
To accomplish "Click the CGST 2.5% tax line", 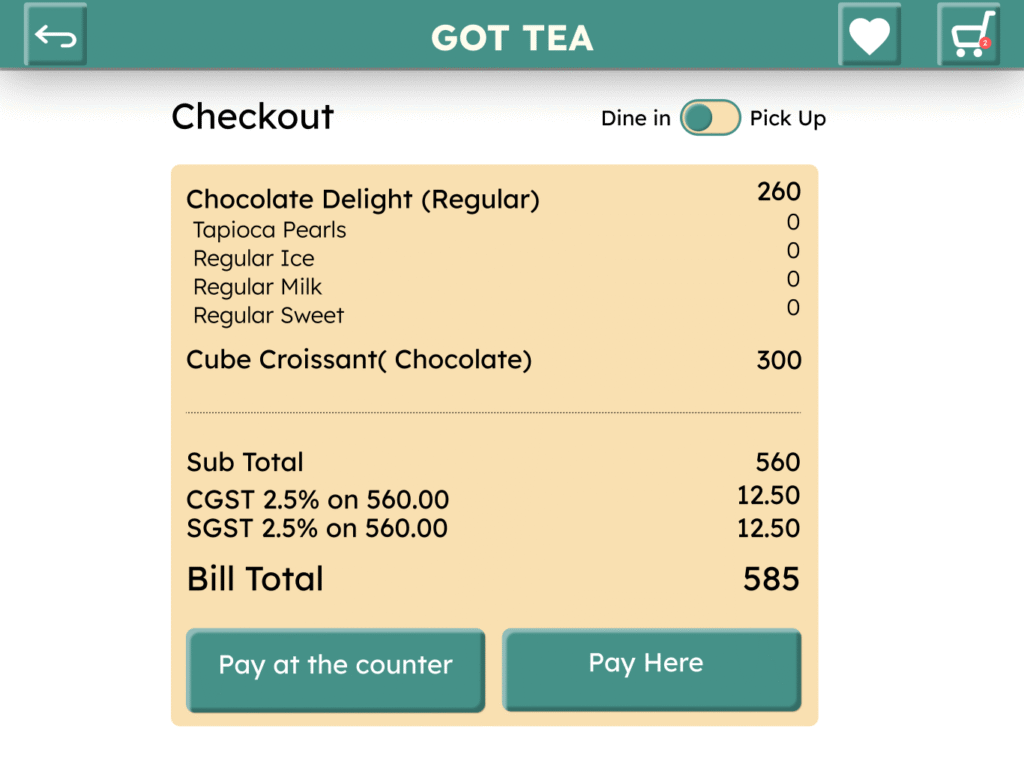I will click(318, 499).
